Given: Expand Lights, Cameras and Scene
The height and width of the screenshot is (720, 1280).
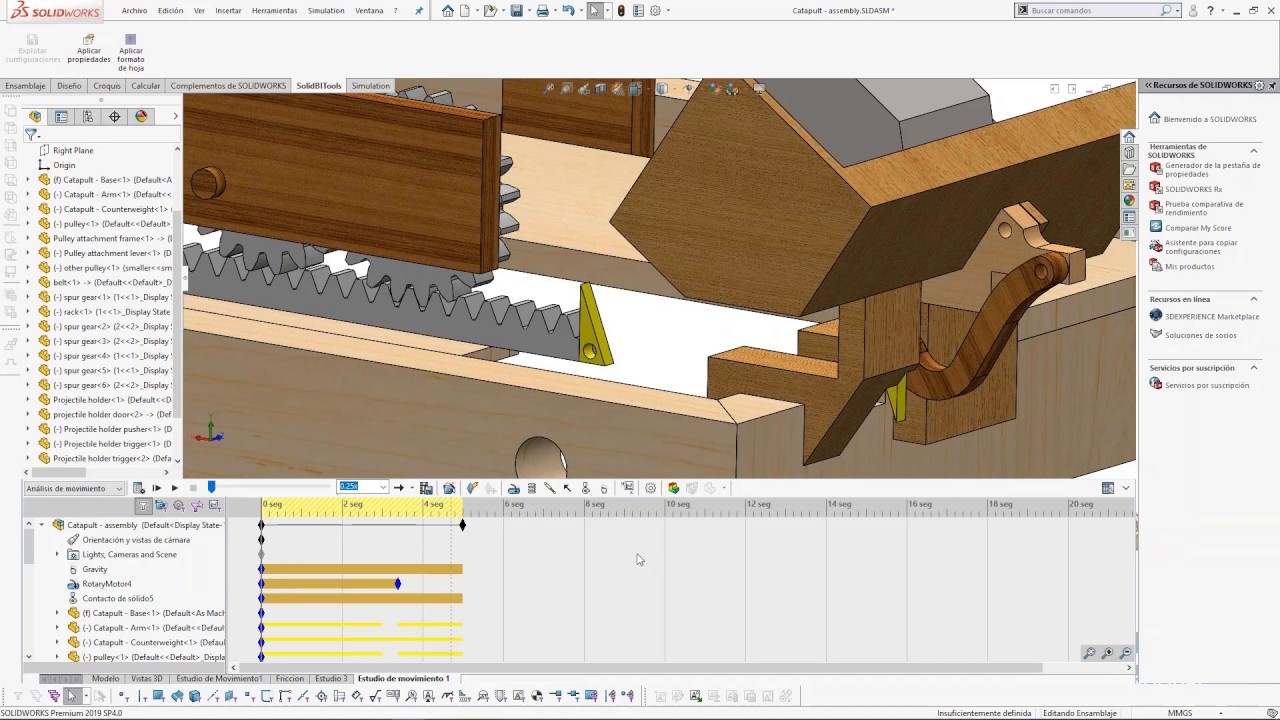Looking at the screenshot, I should (x=57, y=554).
